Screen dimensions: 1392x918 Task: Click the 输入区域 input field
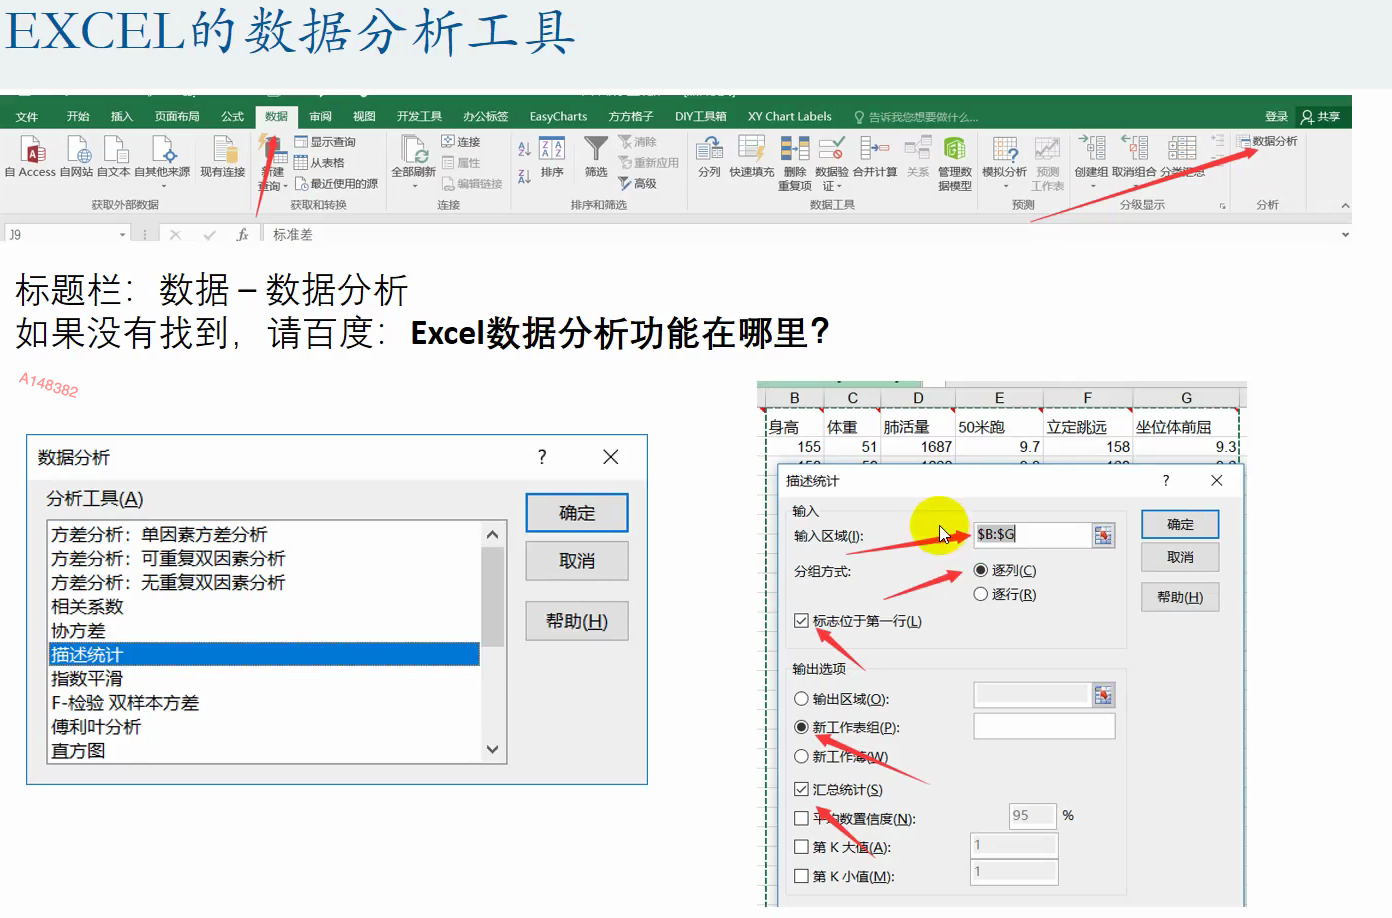[1032, 535]
